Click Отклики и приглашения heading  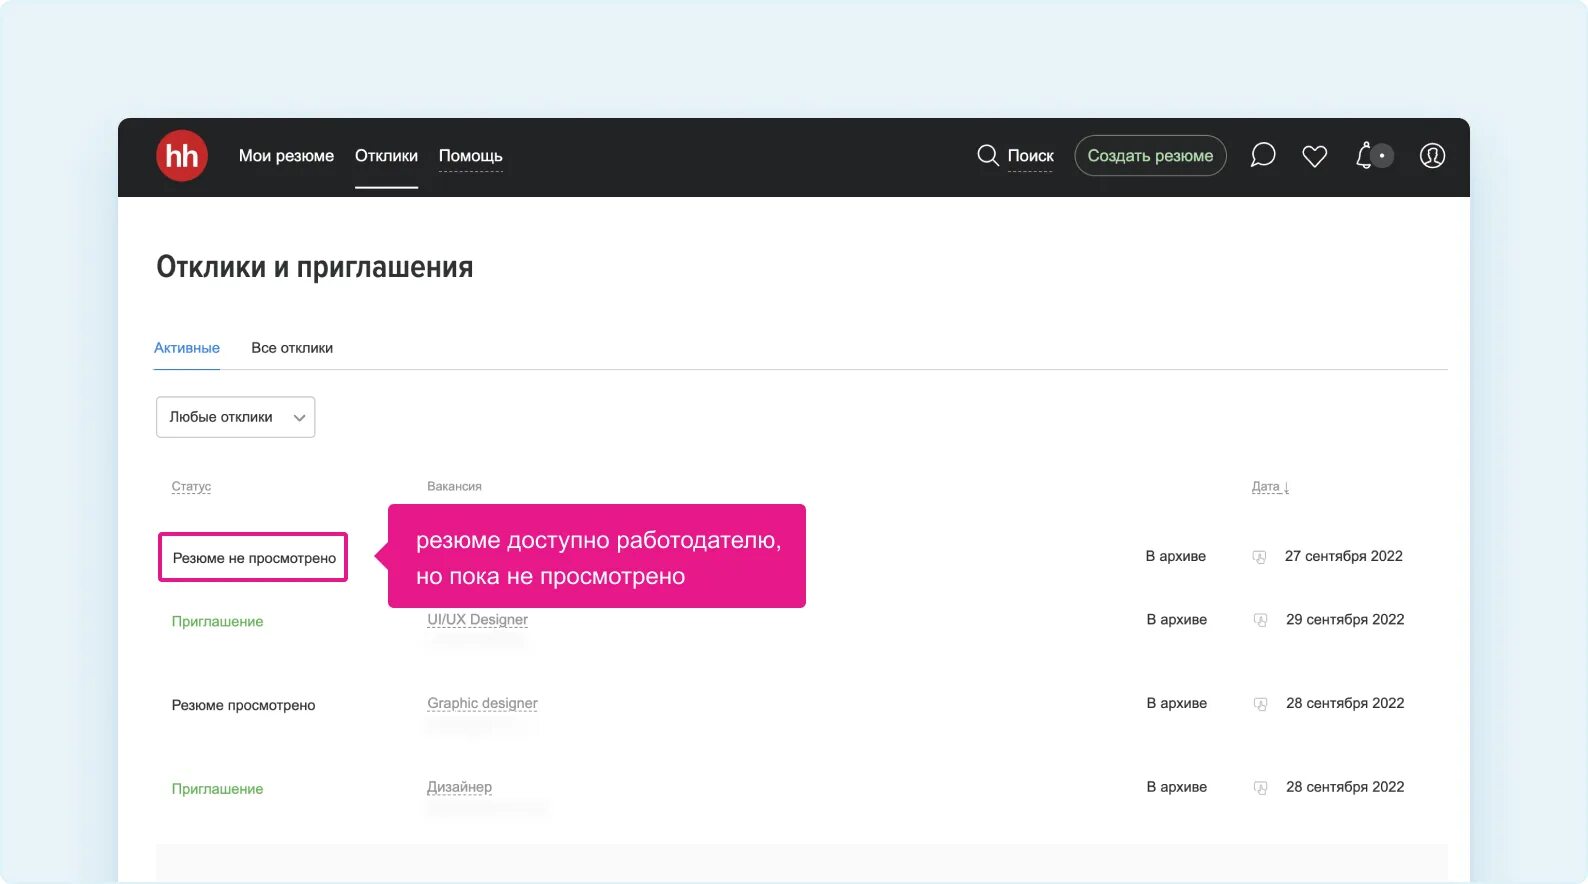[x=315, y=268]
